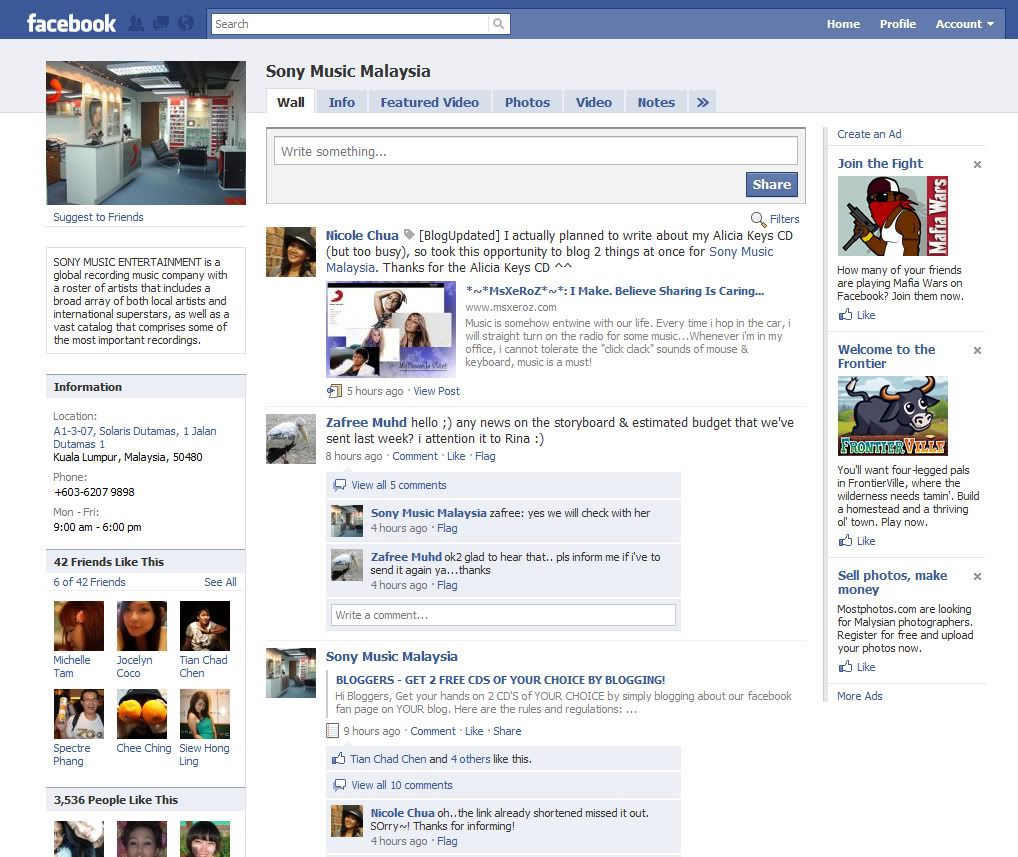The width and height of the screenshot is (1018, 857).
Task: Click the location address link A1-3-07 Solaris Dutamas
Action: [x=134, y=438]
